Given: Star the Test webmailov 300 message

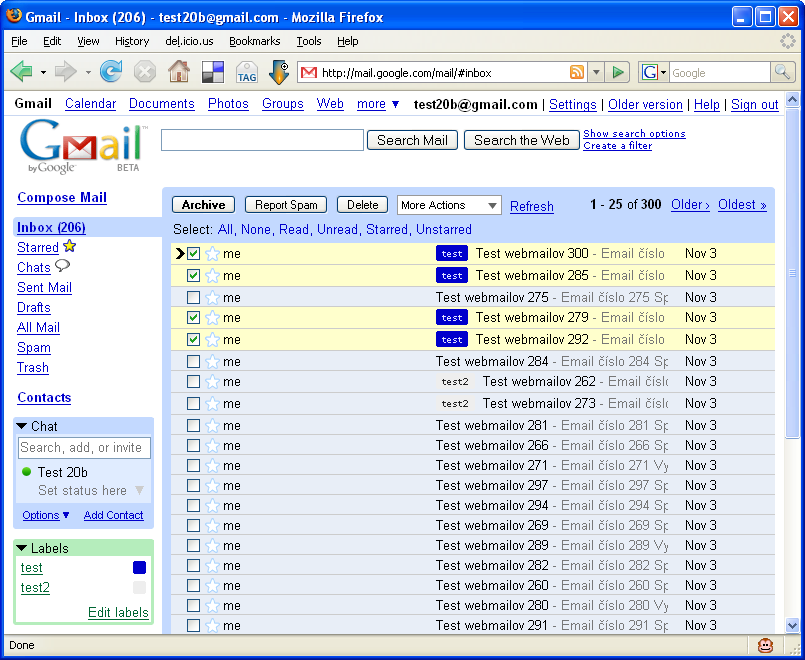Looking at the screenshot, I should click(x=212, y=254).
